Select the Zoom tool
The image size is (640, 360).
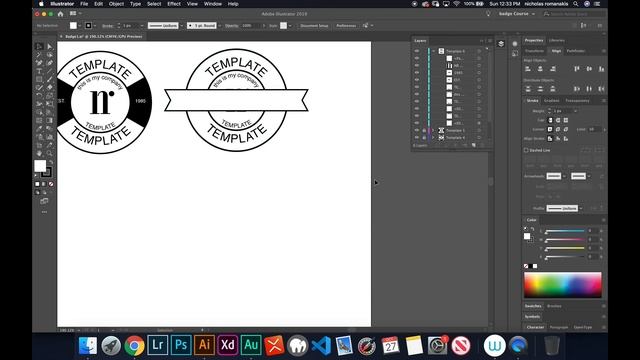tap(49, 153)
